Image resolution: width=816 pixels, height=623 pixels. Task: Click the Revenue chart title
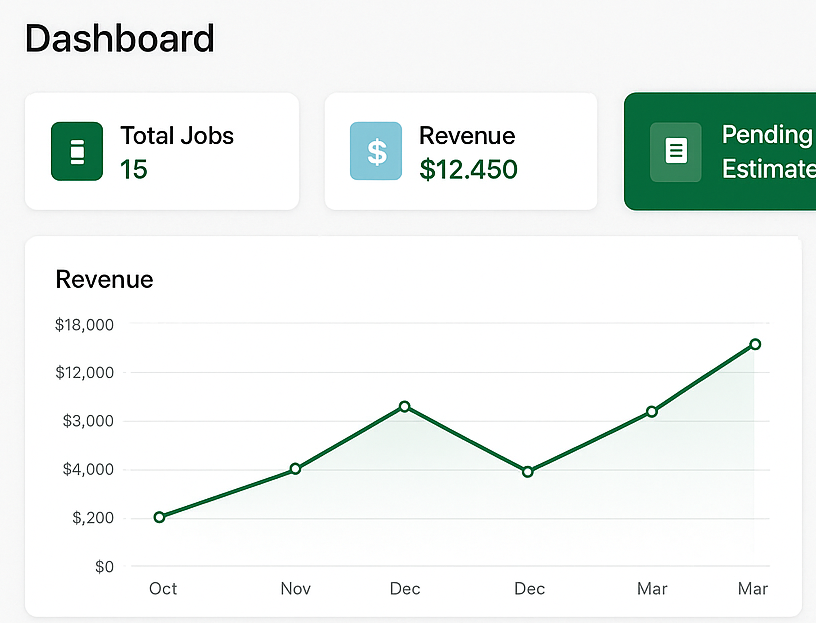click(x=104, y=279)
